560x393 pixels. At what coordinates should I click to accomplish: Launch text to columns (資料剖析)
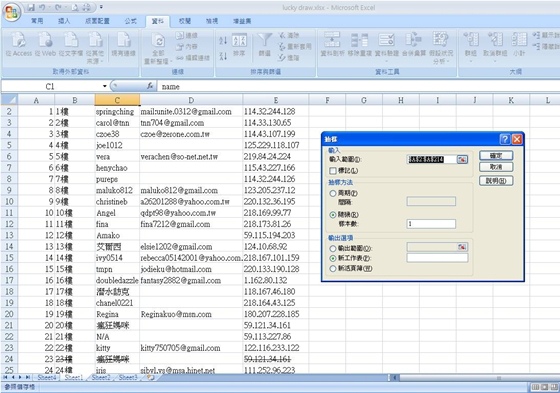pyautogui.click(x=332, y=44)
